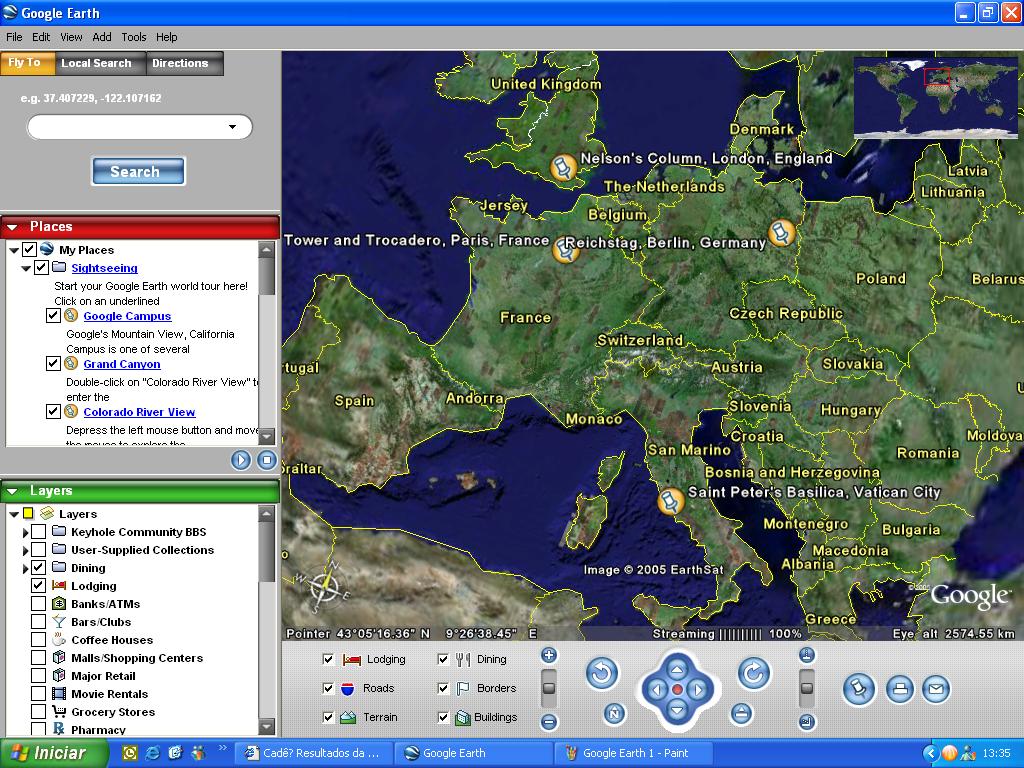Select the Eiffel Tower Paris placemark icon
Image resolution: width=1024 pixels, height=768 pixels.
click(566, 250)
